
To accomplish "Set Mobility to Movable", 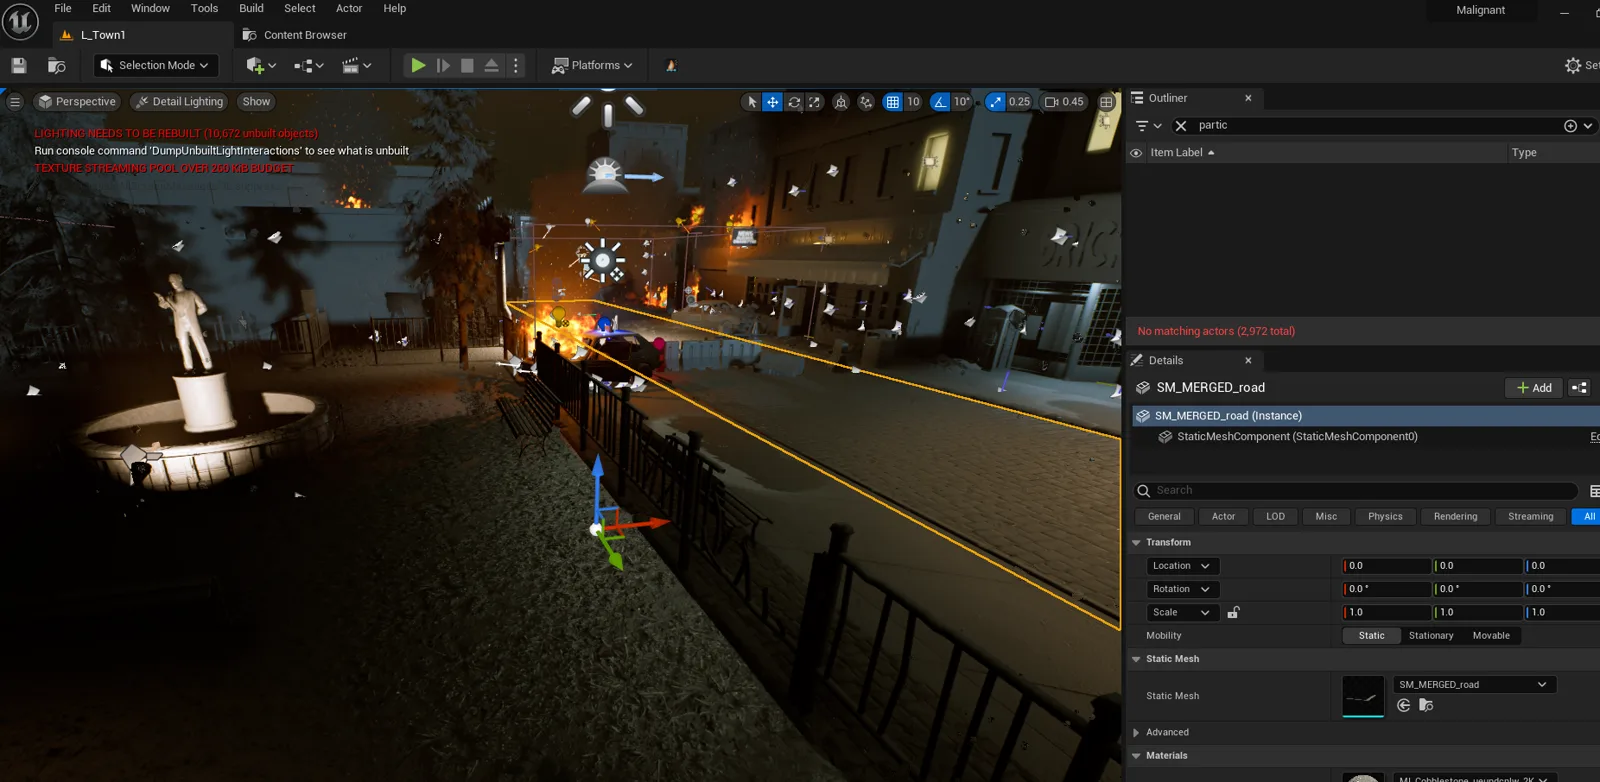I will click(x=1491, y=635).
